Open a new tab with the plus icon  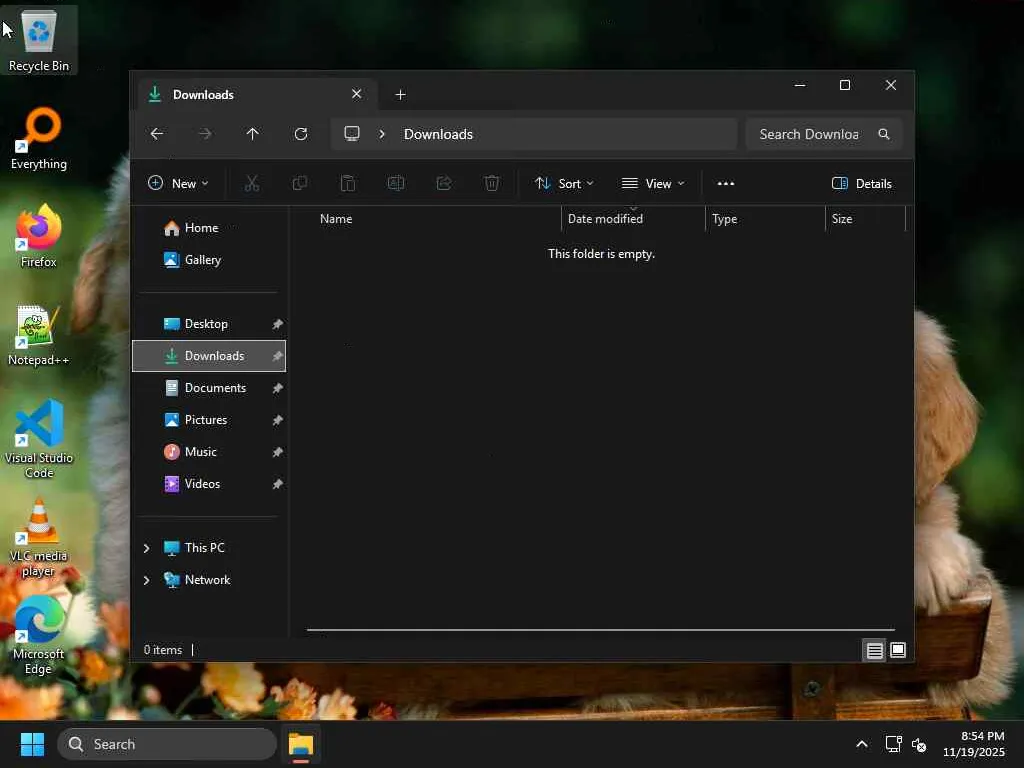pyautogui.click(x=400, y=94)
